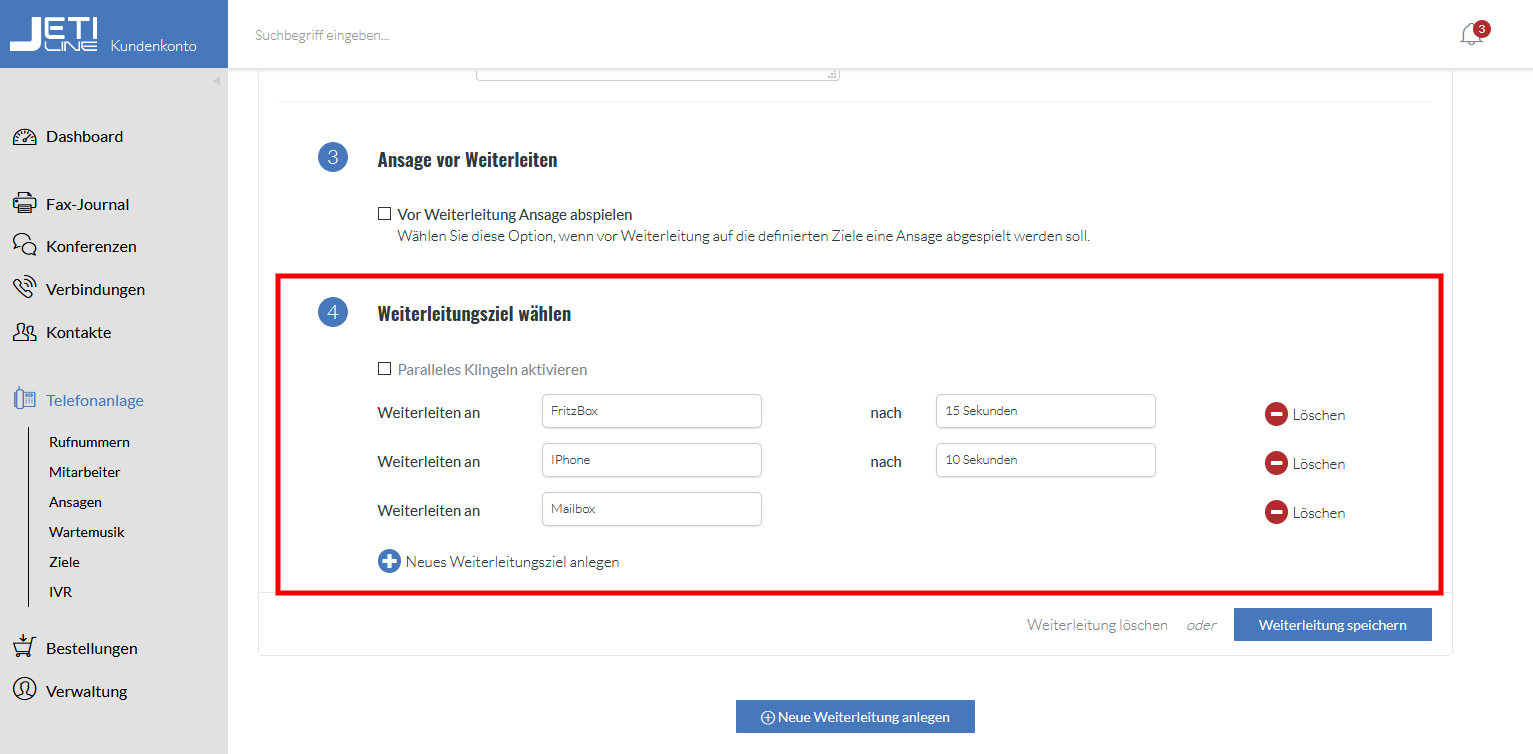Open Wartemusik submenu item
Image resolution: width=1533 pixels, height=754 pixels.
click(87, 532)
